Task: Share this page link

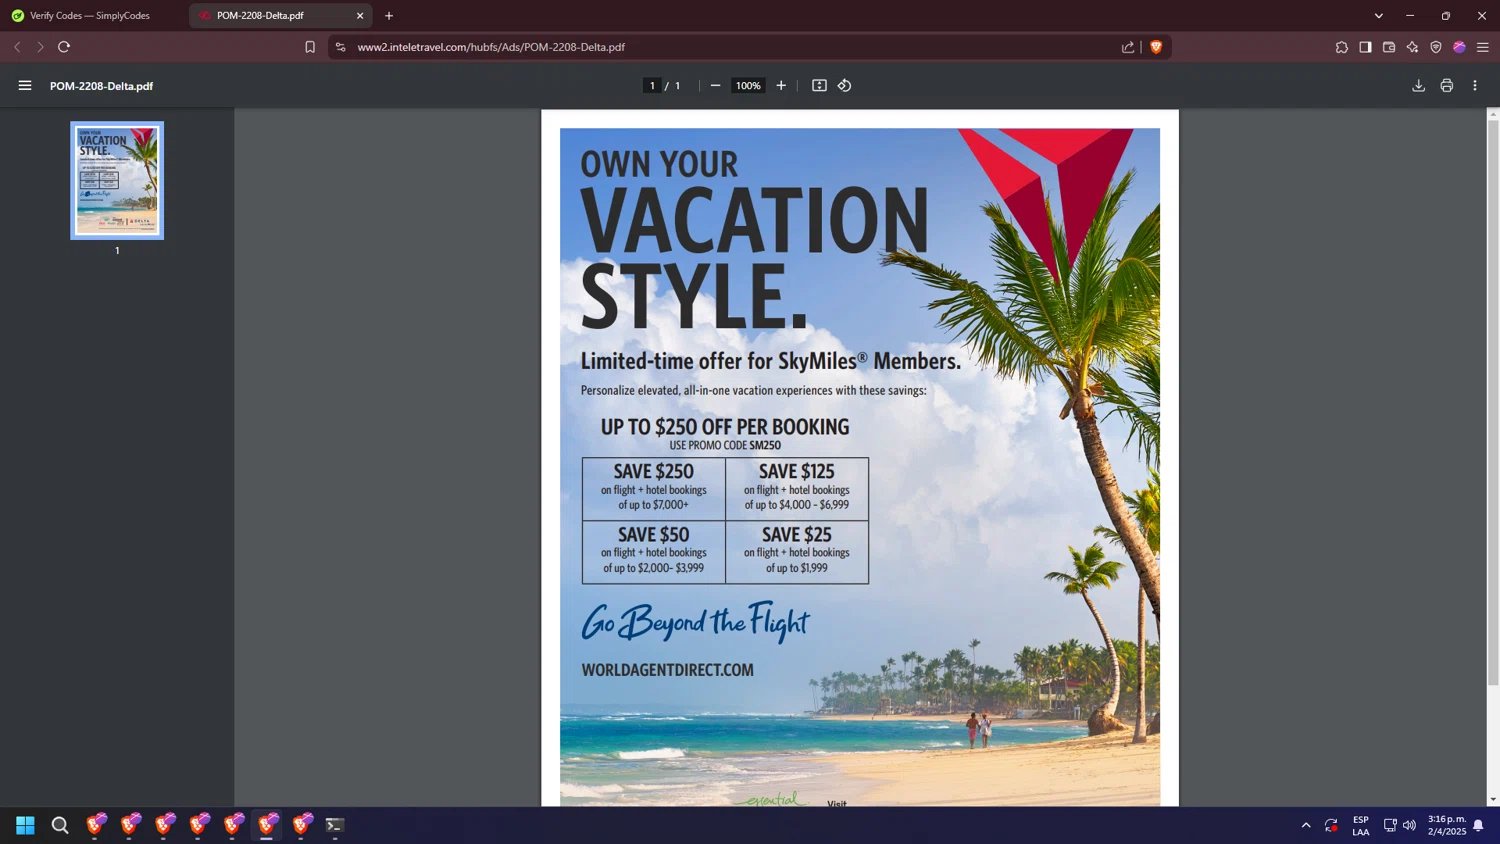Action: pyautogui.click(x=1128, y=47)
